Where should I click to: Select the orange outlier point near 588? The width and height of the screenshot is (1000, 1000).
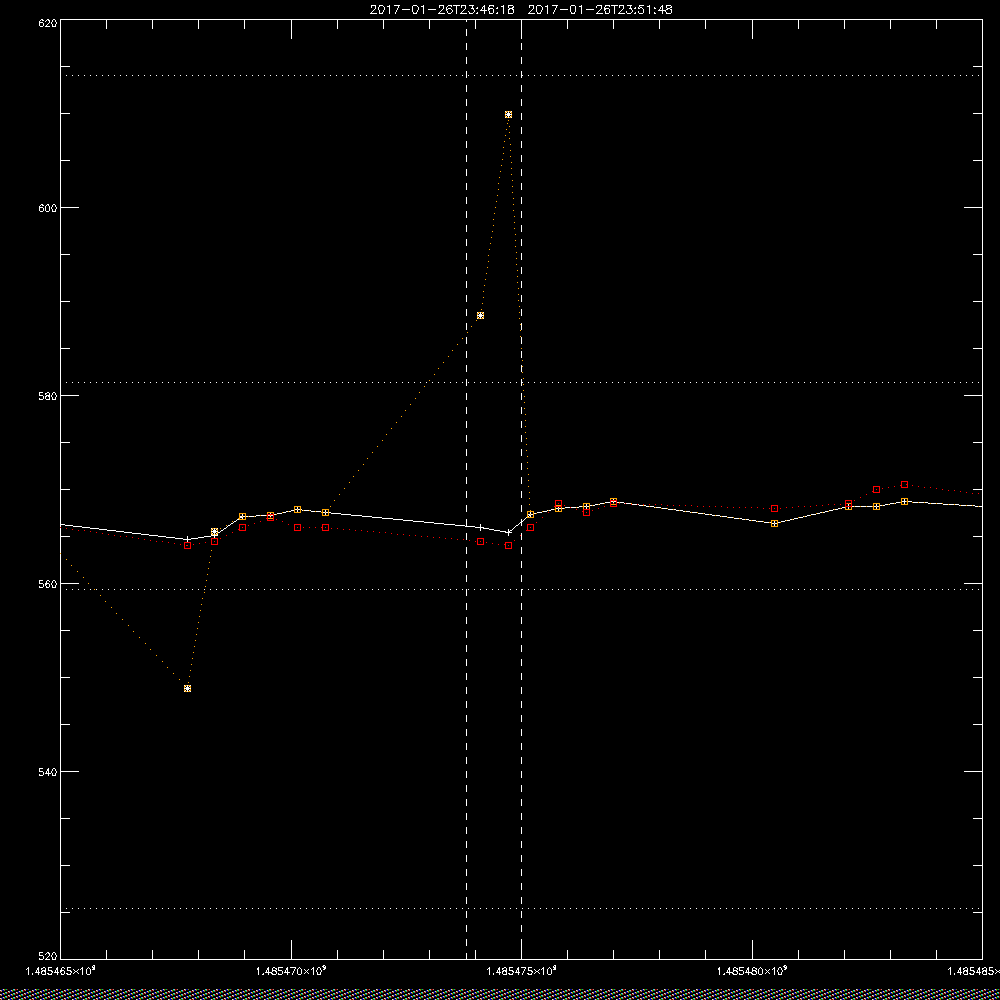point(480,316)
